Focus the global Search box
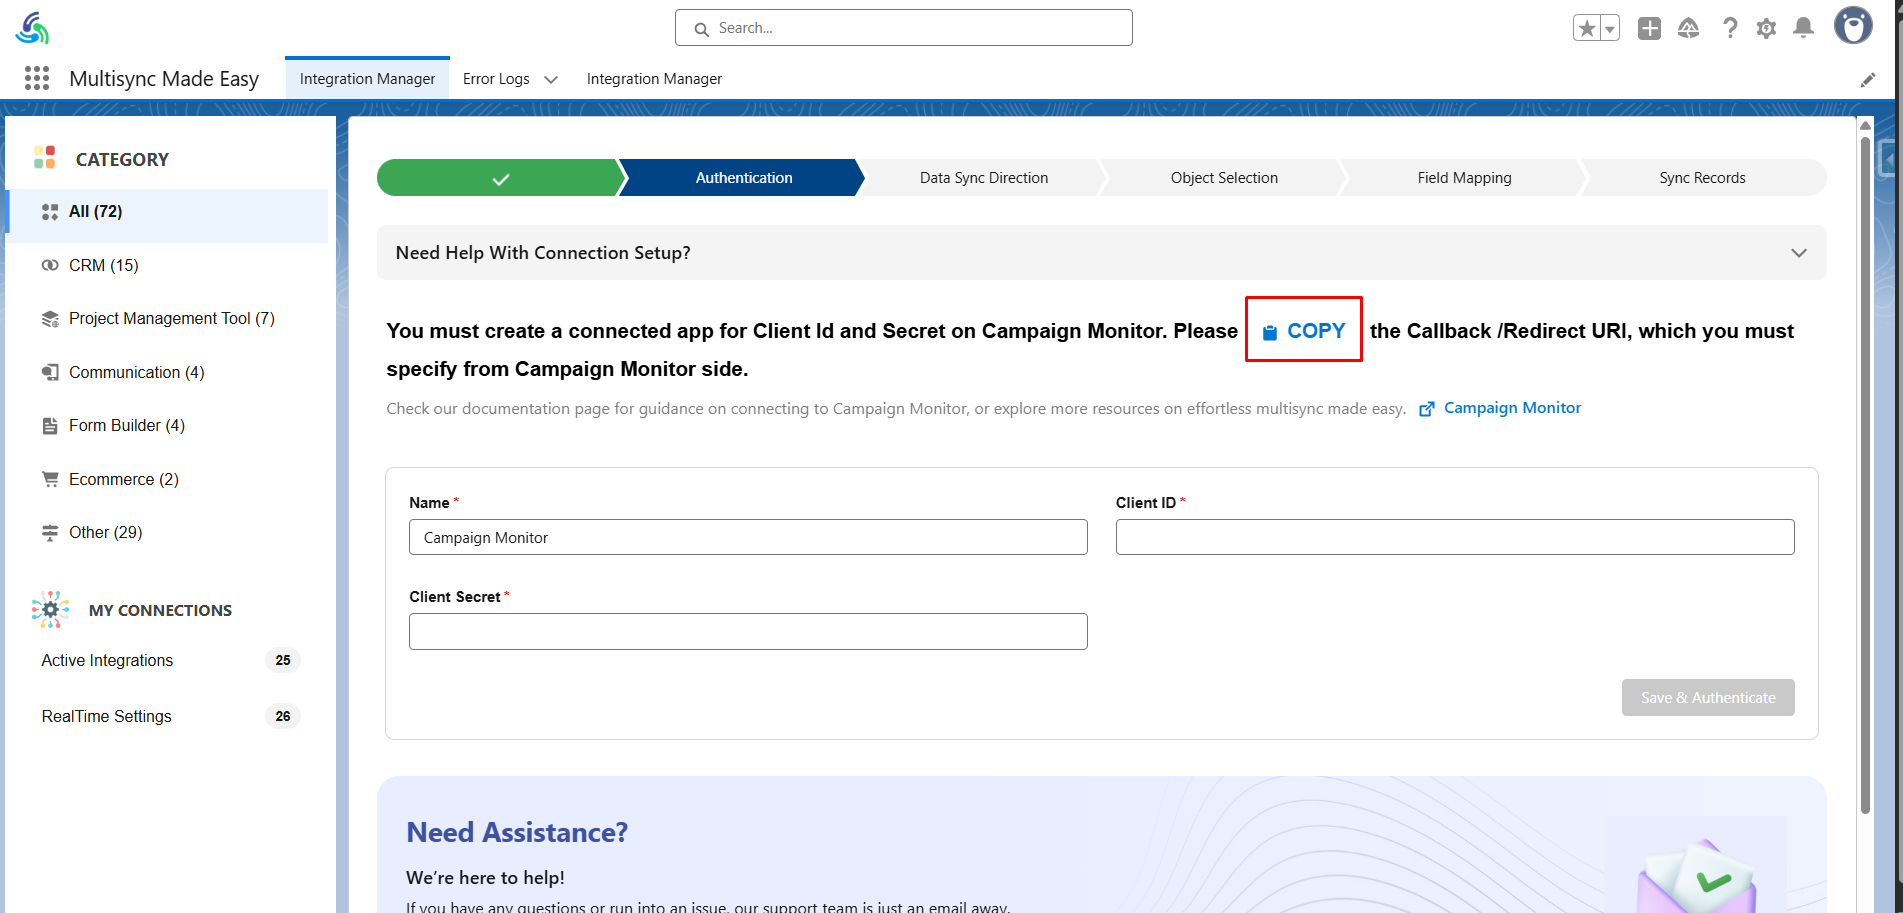The width and height of the screenshot is (1903, 913). pos(903,28)
